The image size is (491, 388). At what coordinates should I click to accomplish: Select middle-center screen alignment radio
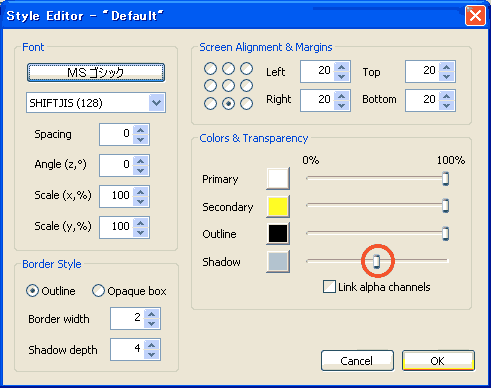point(228,86)
